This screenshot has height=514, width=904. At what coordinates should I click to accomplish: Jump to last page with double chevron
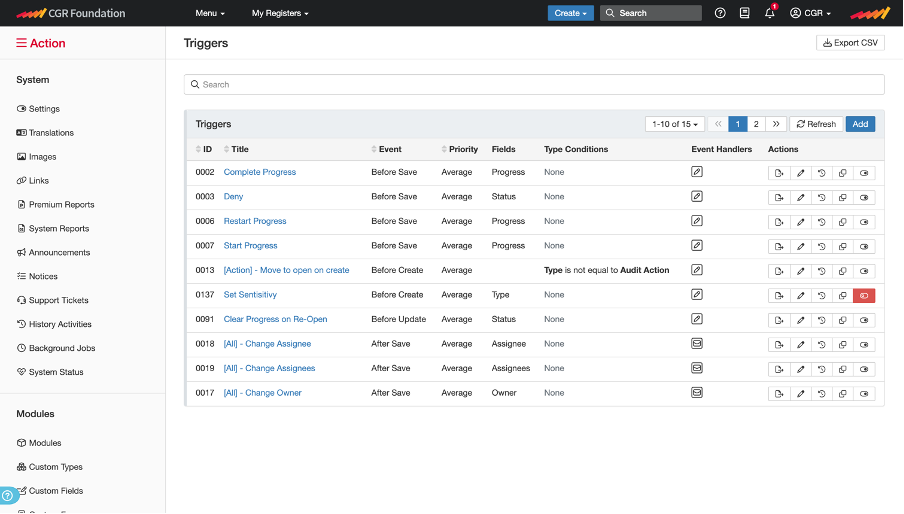pos(776,124)
